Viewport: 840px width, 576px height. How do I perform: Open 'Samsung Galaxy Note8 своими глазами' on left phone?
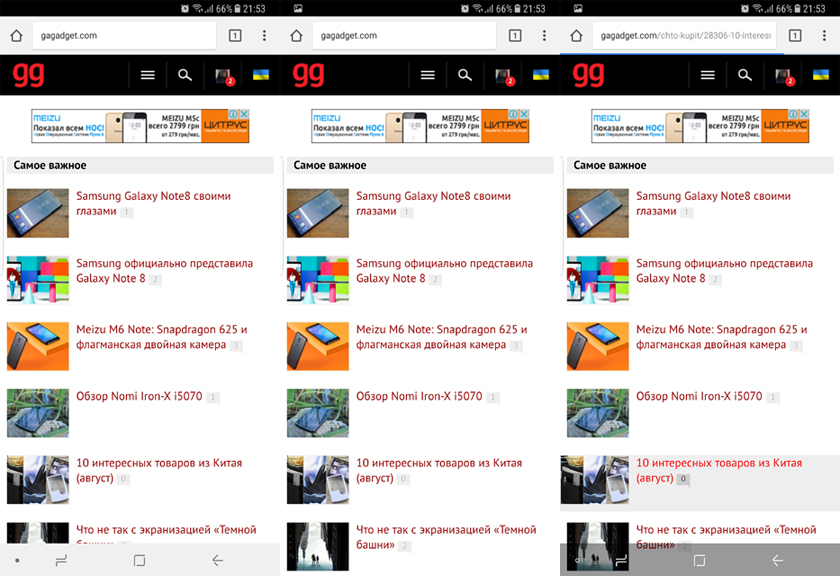coord(153,204)
